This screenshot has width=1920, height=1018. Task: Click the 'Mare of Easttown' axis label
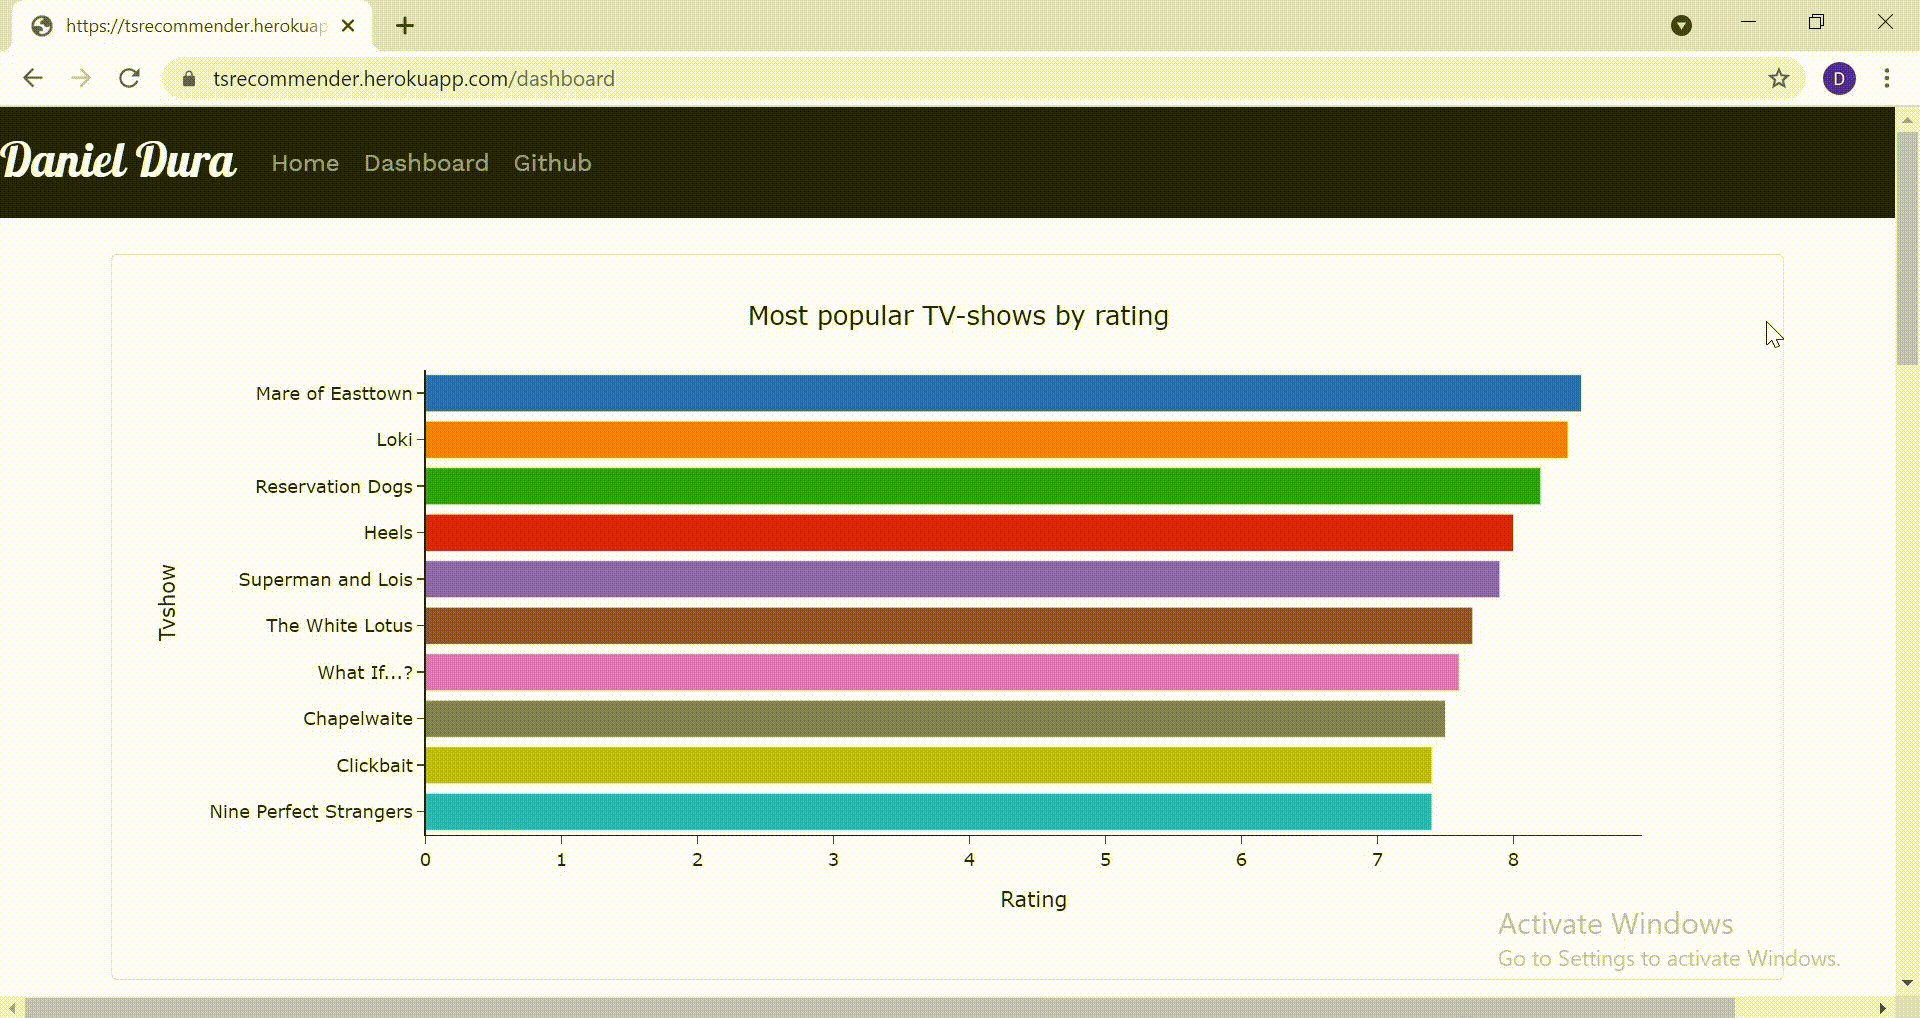(x=334, y=393)
